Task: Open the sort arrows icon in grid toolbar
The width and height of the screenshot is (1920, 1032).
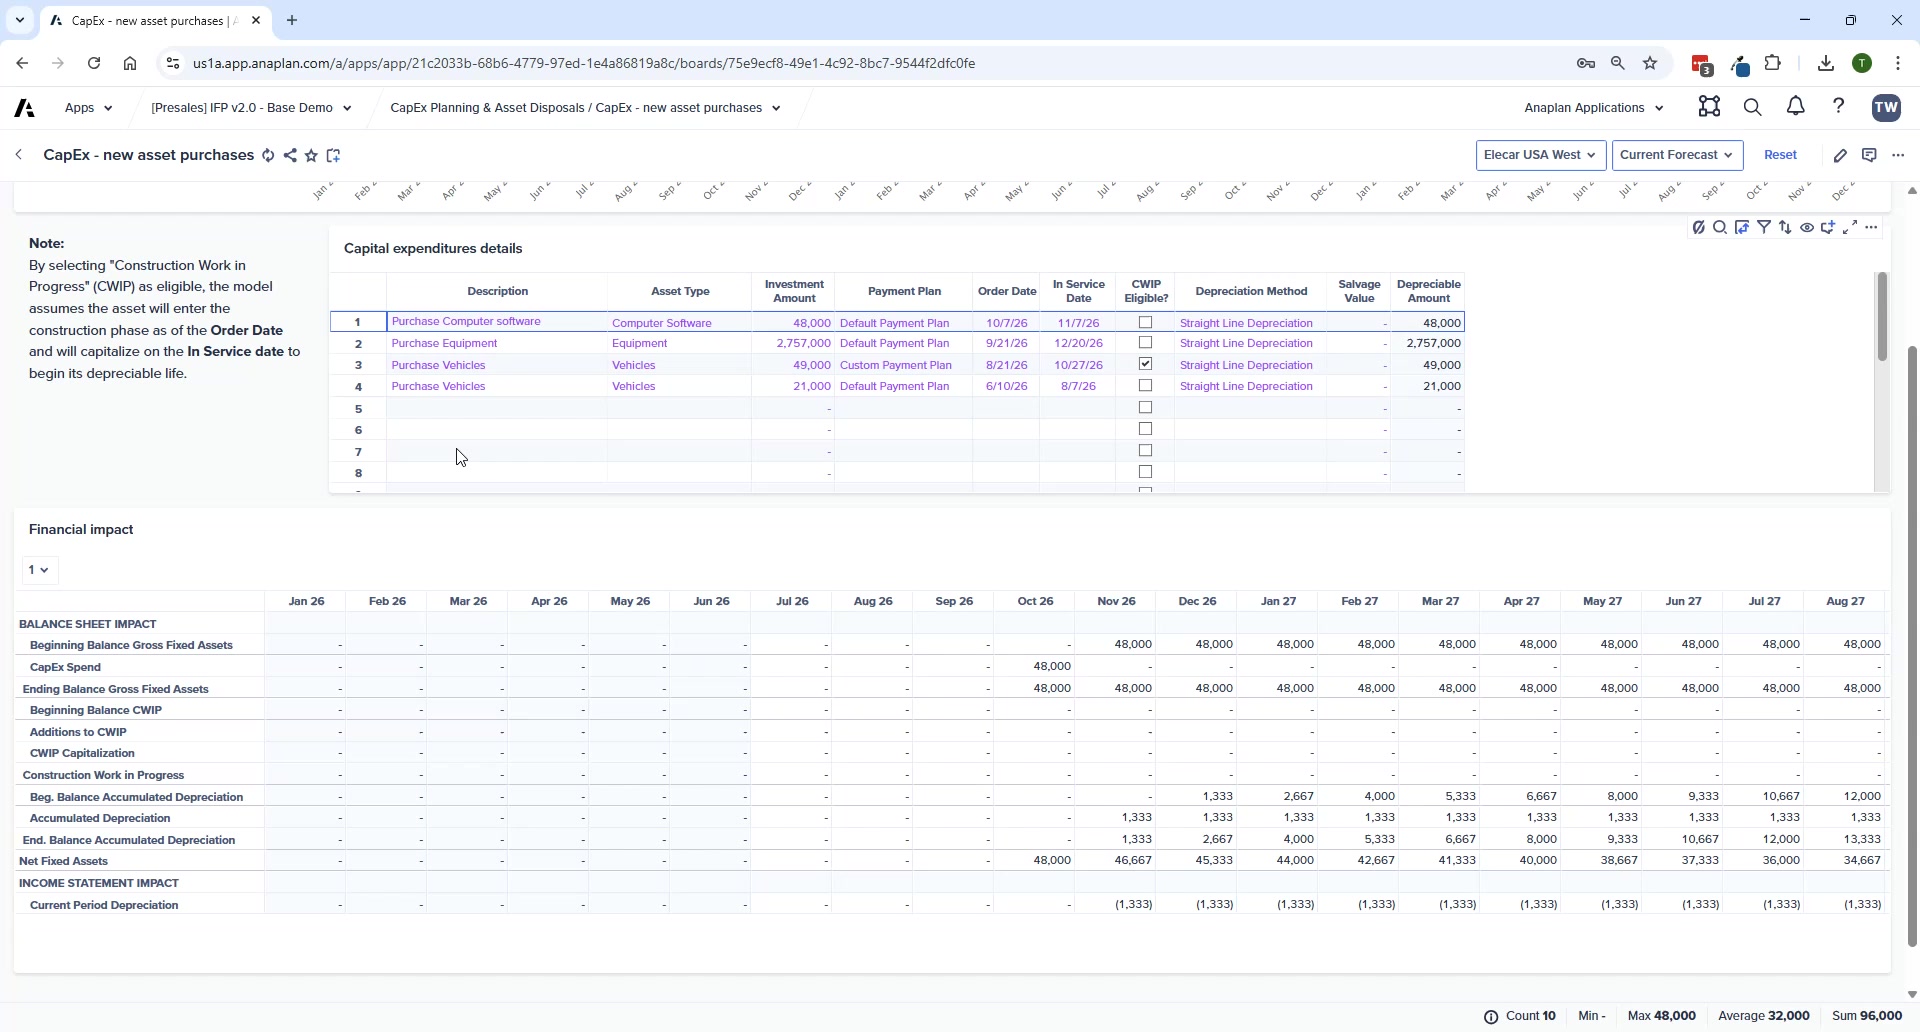Action: point(1786,228)
